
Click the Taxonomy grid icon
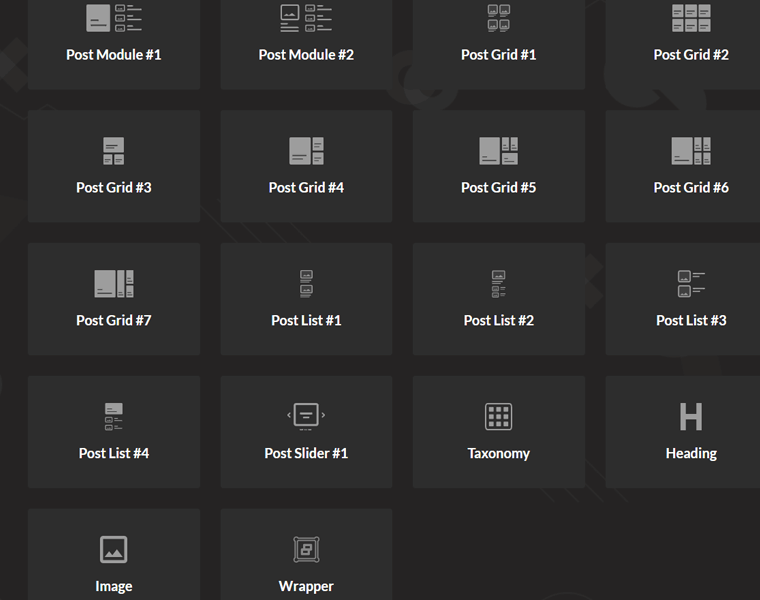pyautogui.click(x=498, y=417)
